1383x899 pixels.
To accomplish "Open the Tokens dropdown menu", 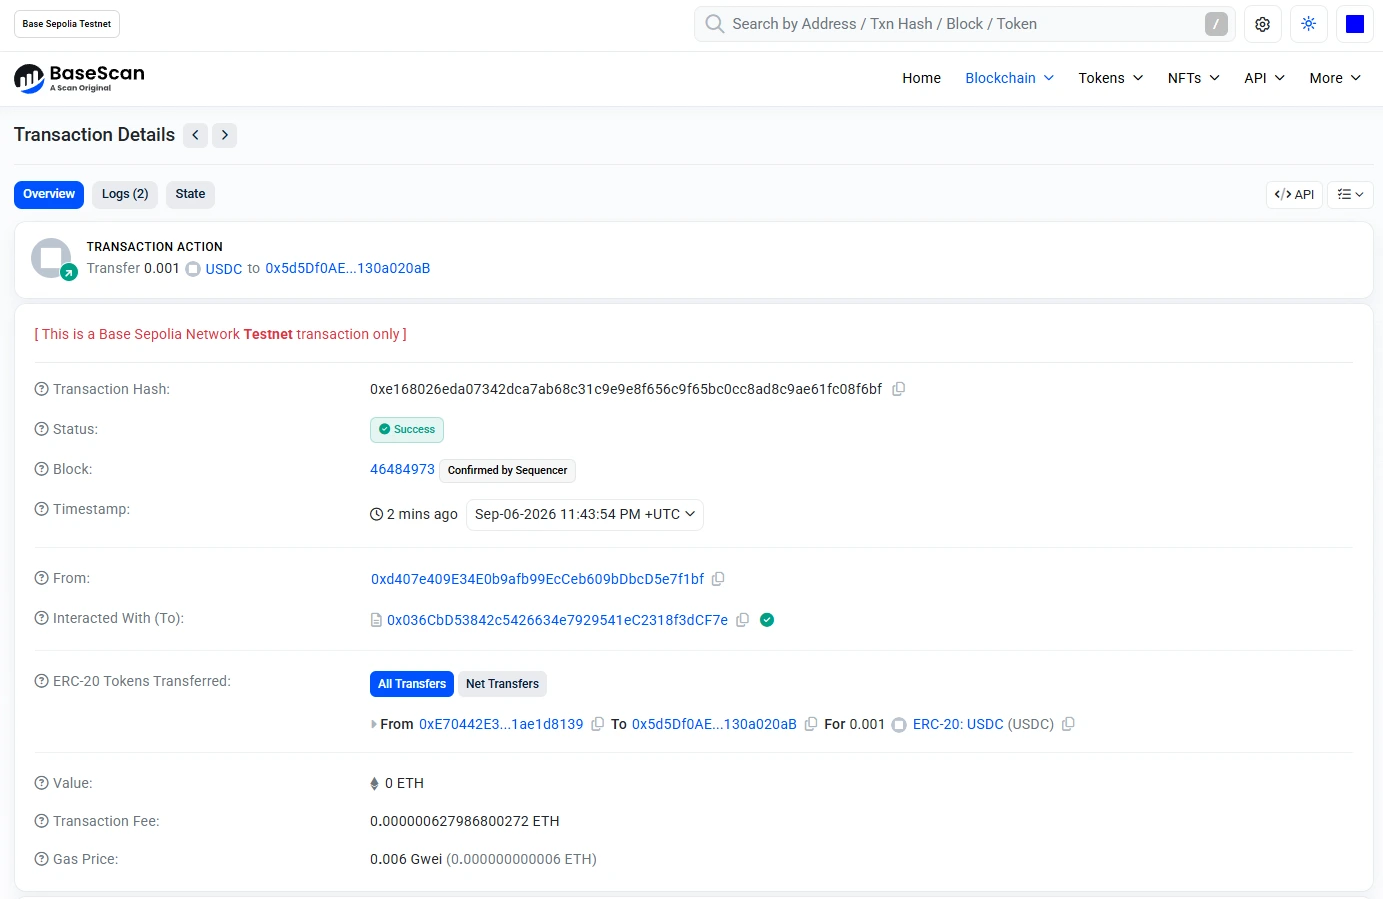I will pyautogui.click(x=1110, y=78).
